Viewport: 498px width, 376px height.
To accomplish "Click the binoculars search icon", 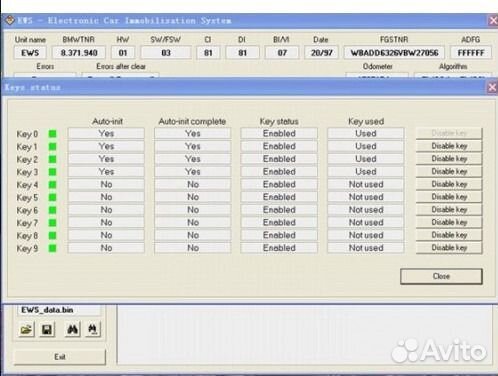I will (x=72, y=330).
